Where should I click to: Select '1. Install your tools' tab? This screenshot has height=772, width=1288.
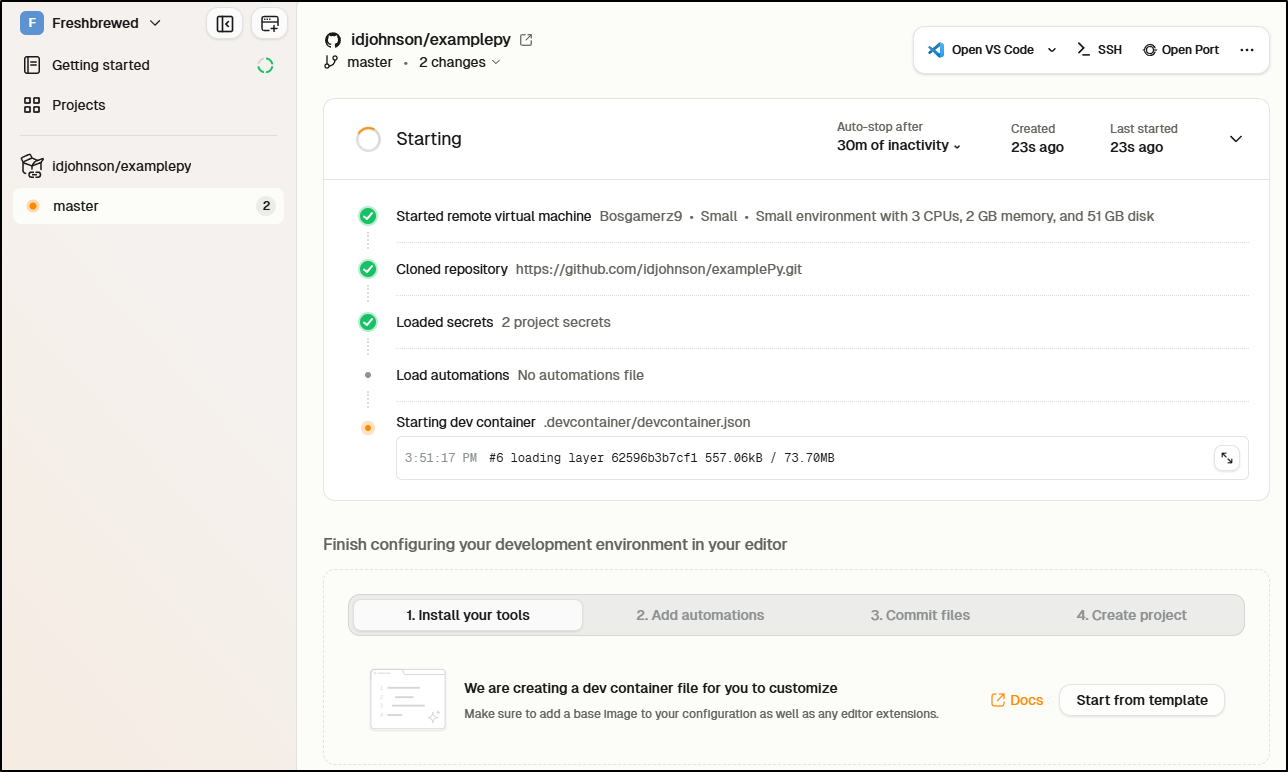click(x=468, y=615)
